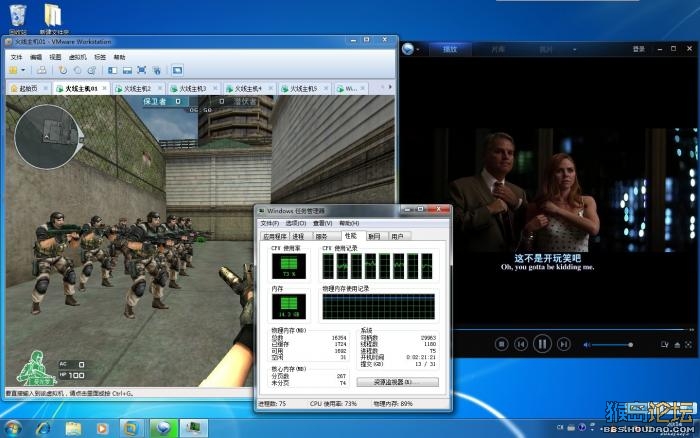Mute sound with the speaker icon
The image size is (700, 438).
pos(587,345)
